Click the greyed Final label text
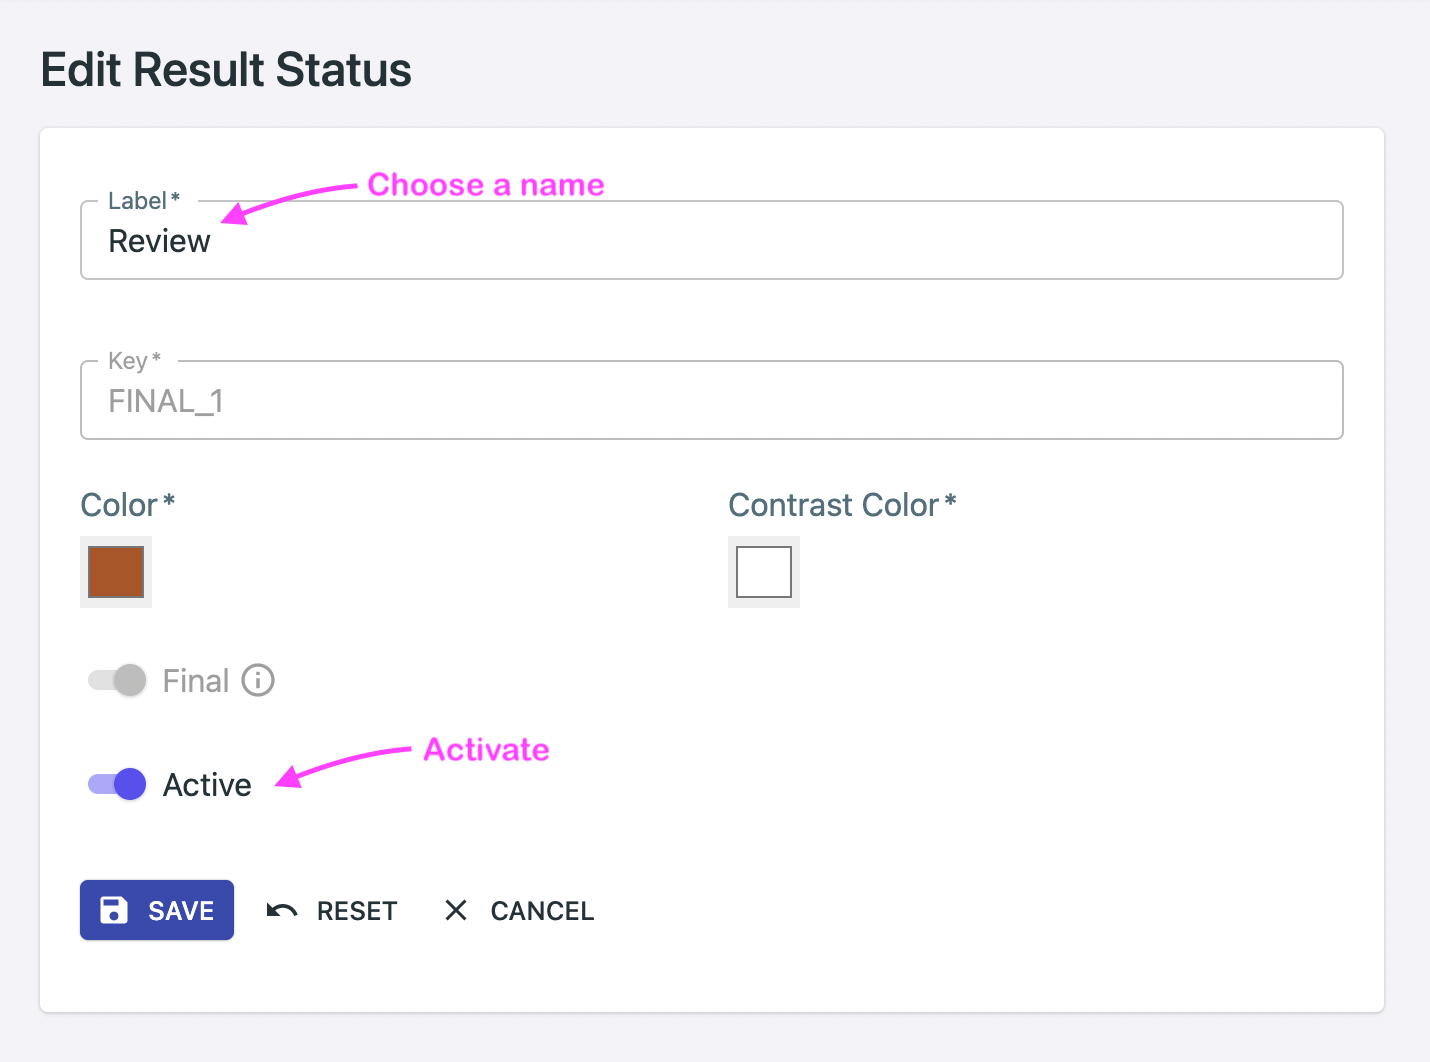Screen dimensions: 1430x1062 (196, 681)
